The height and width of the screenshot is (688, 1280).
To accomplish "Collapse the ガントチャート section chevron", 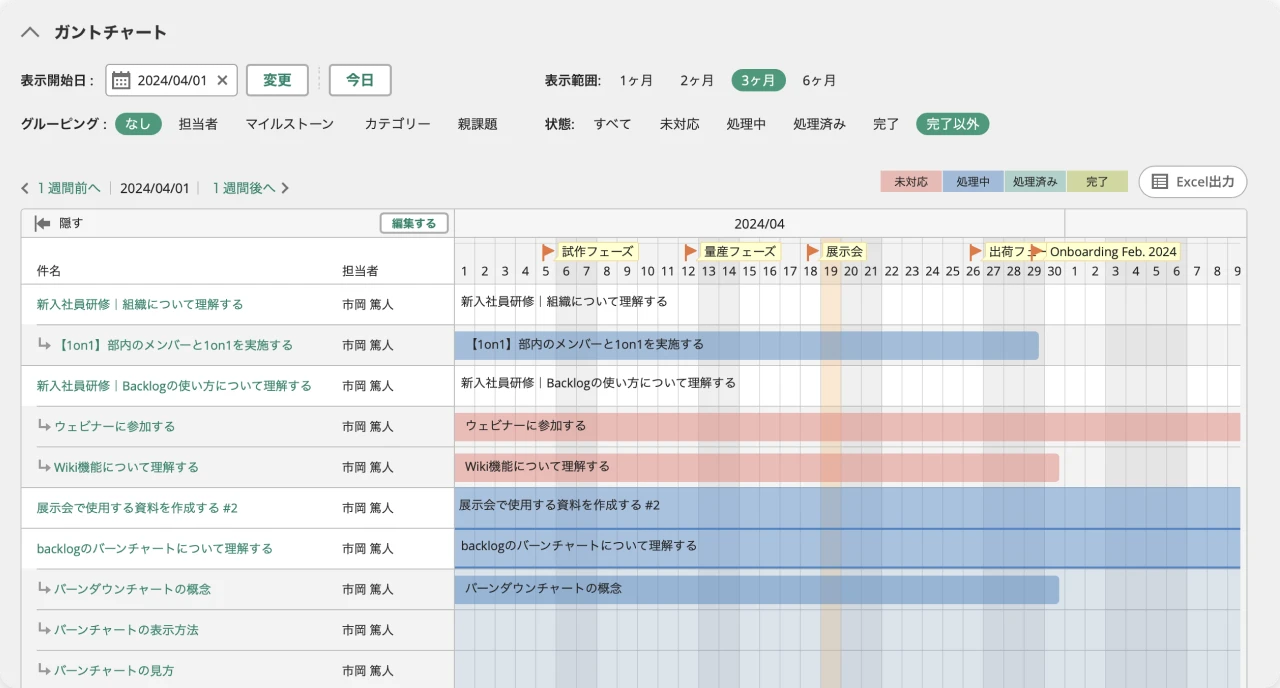I will (x=30, y=32).
